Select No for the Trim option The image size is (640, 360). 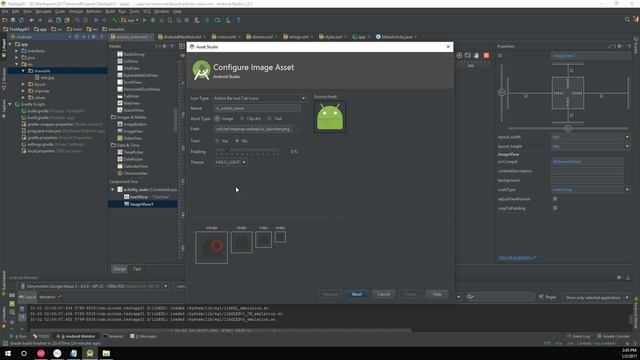237,141
